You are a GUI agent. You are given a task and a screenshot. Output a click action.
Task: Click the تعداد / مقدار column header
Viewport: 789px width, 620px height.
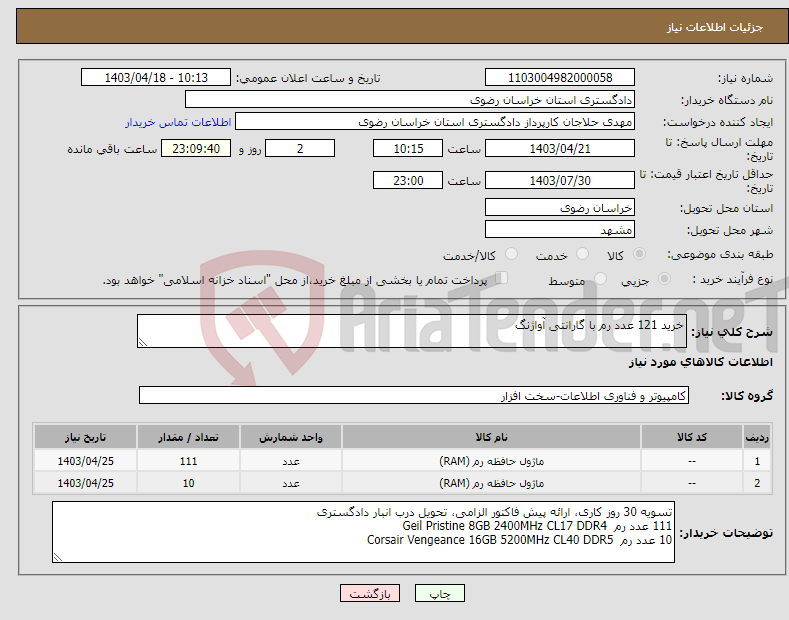point(188,437)
